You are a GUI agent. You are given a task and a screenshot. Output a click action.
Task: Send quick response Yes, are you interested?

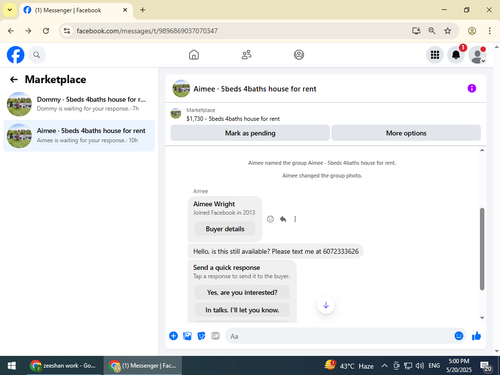tap(242, 292)
